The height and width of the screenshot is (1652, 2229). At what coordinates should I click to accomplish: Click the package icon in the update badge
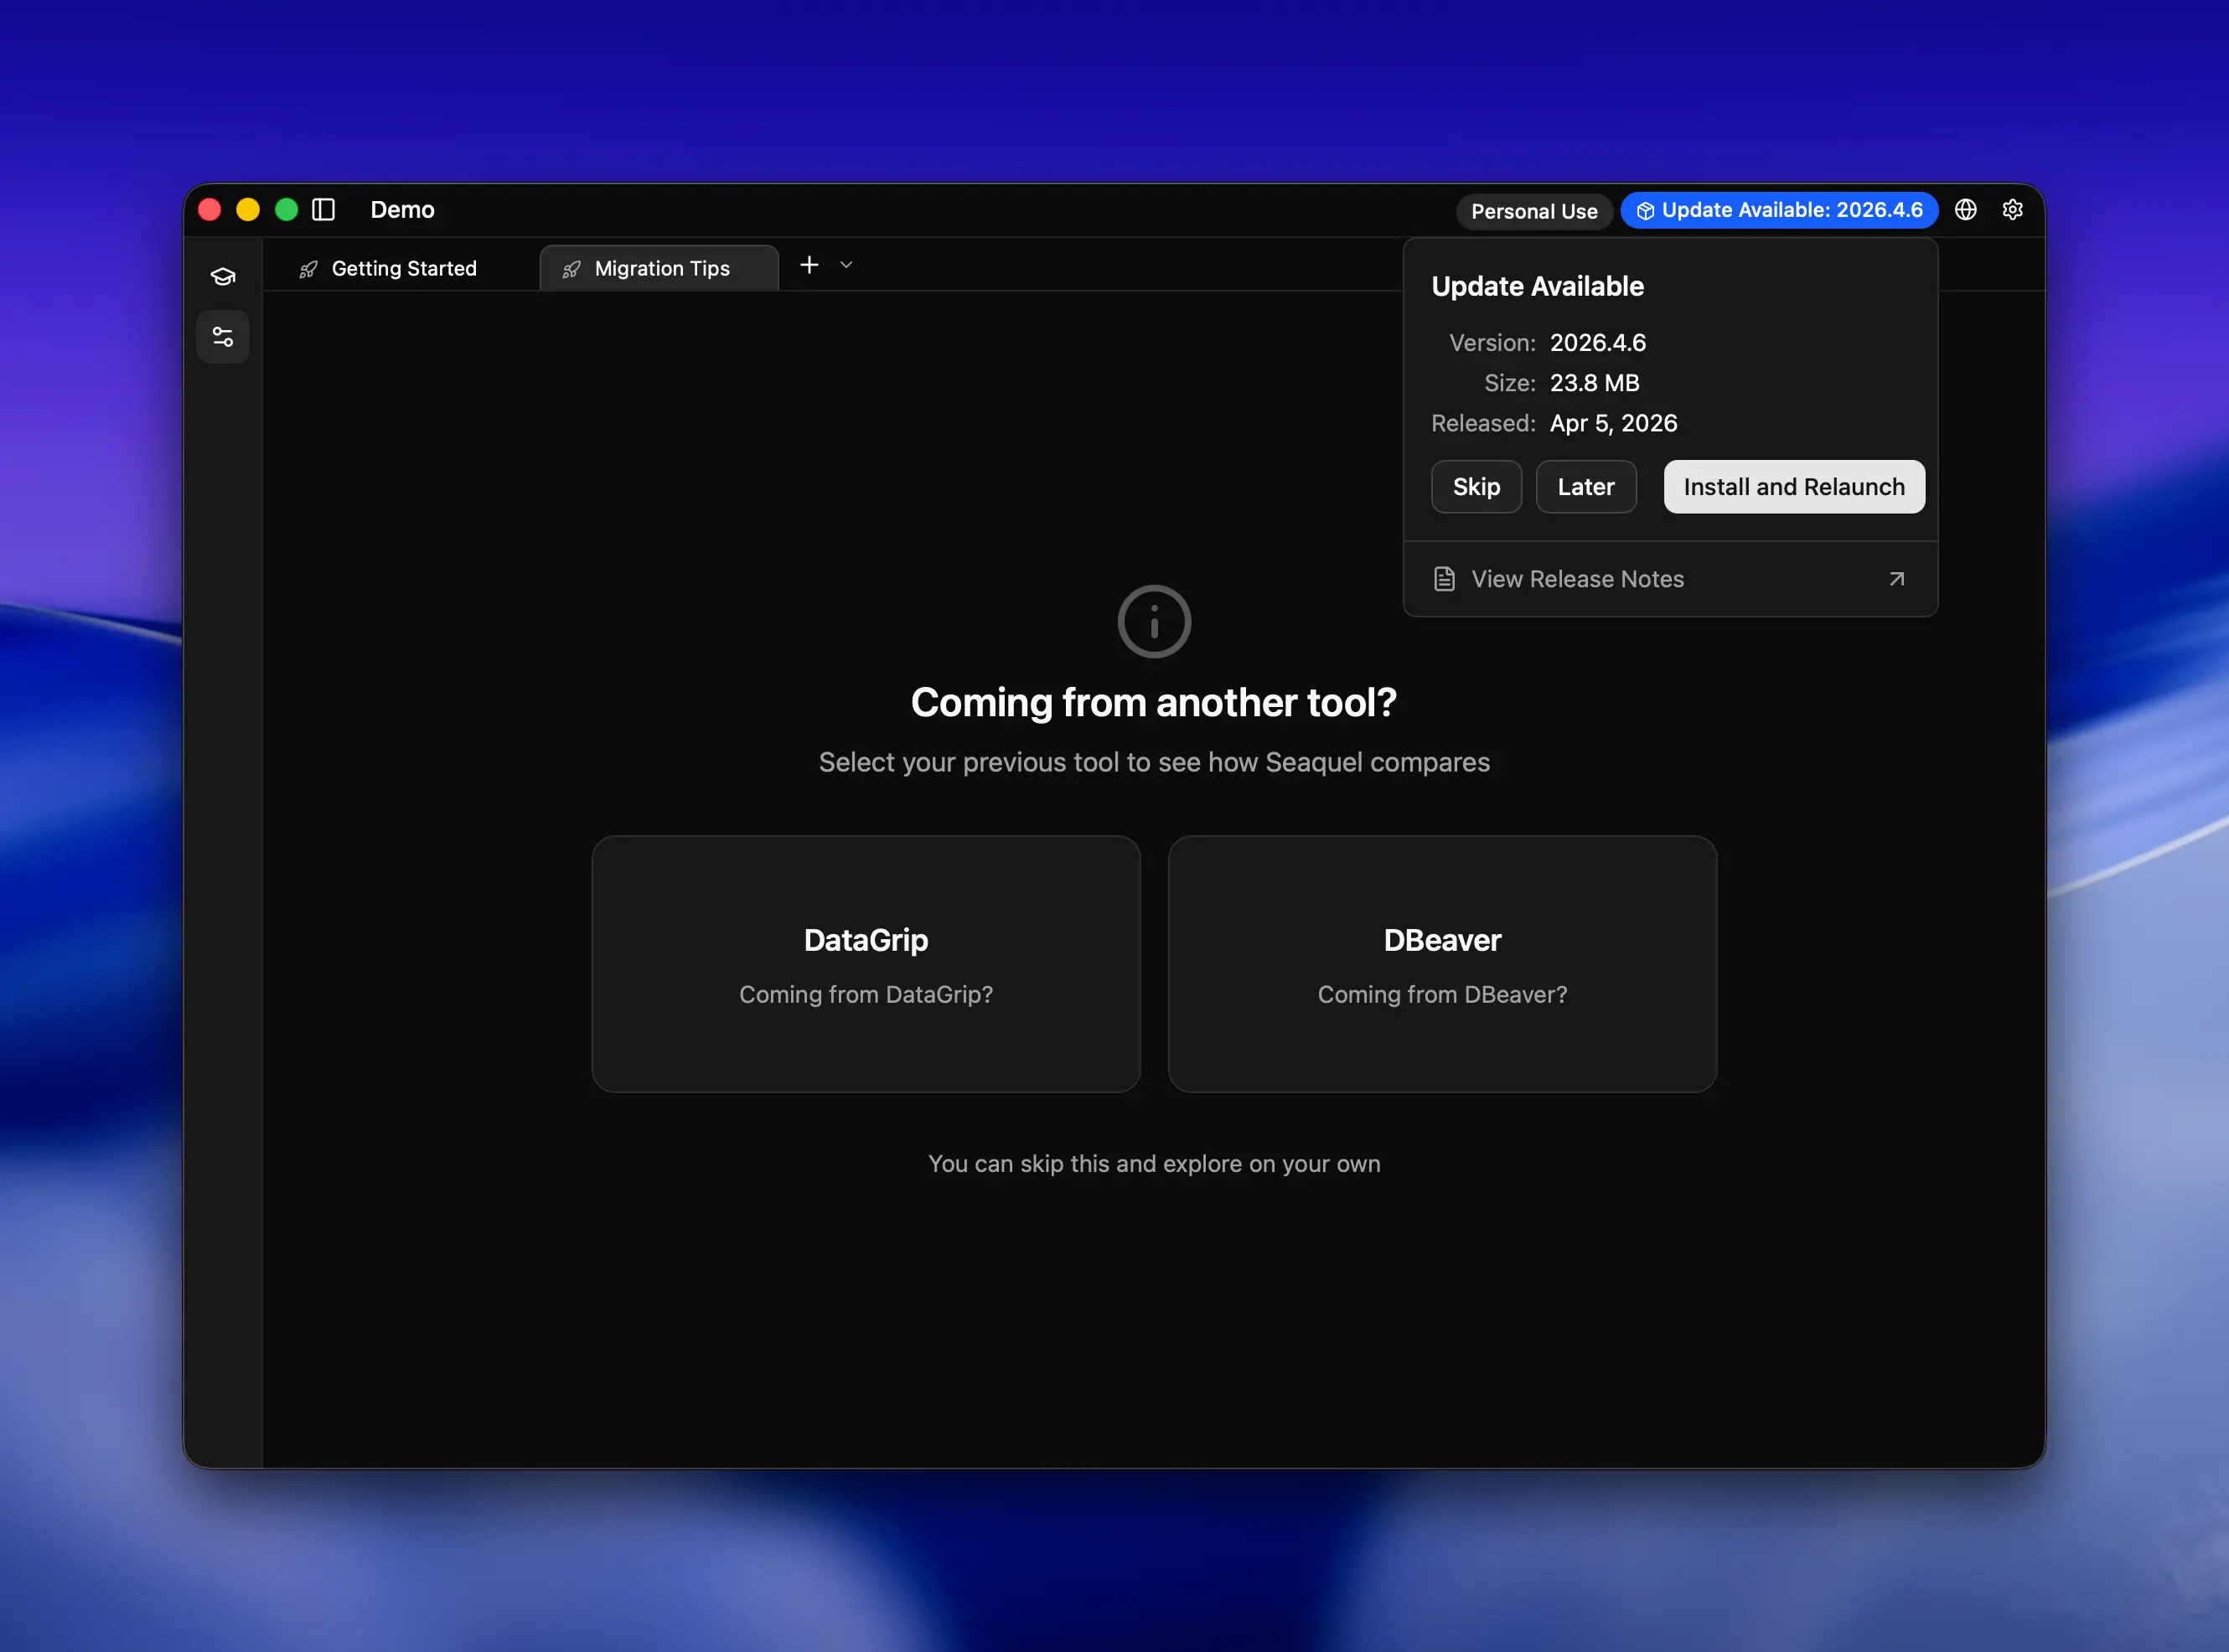[x=1645, y=210]
